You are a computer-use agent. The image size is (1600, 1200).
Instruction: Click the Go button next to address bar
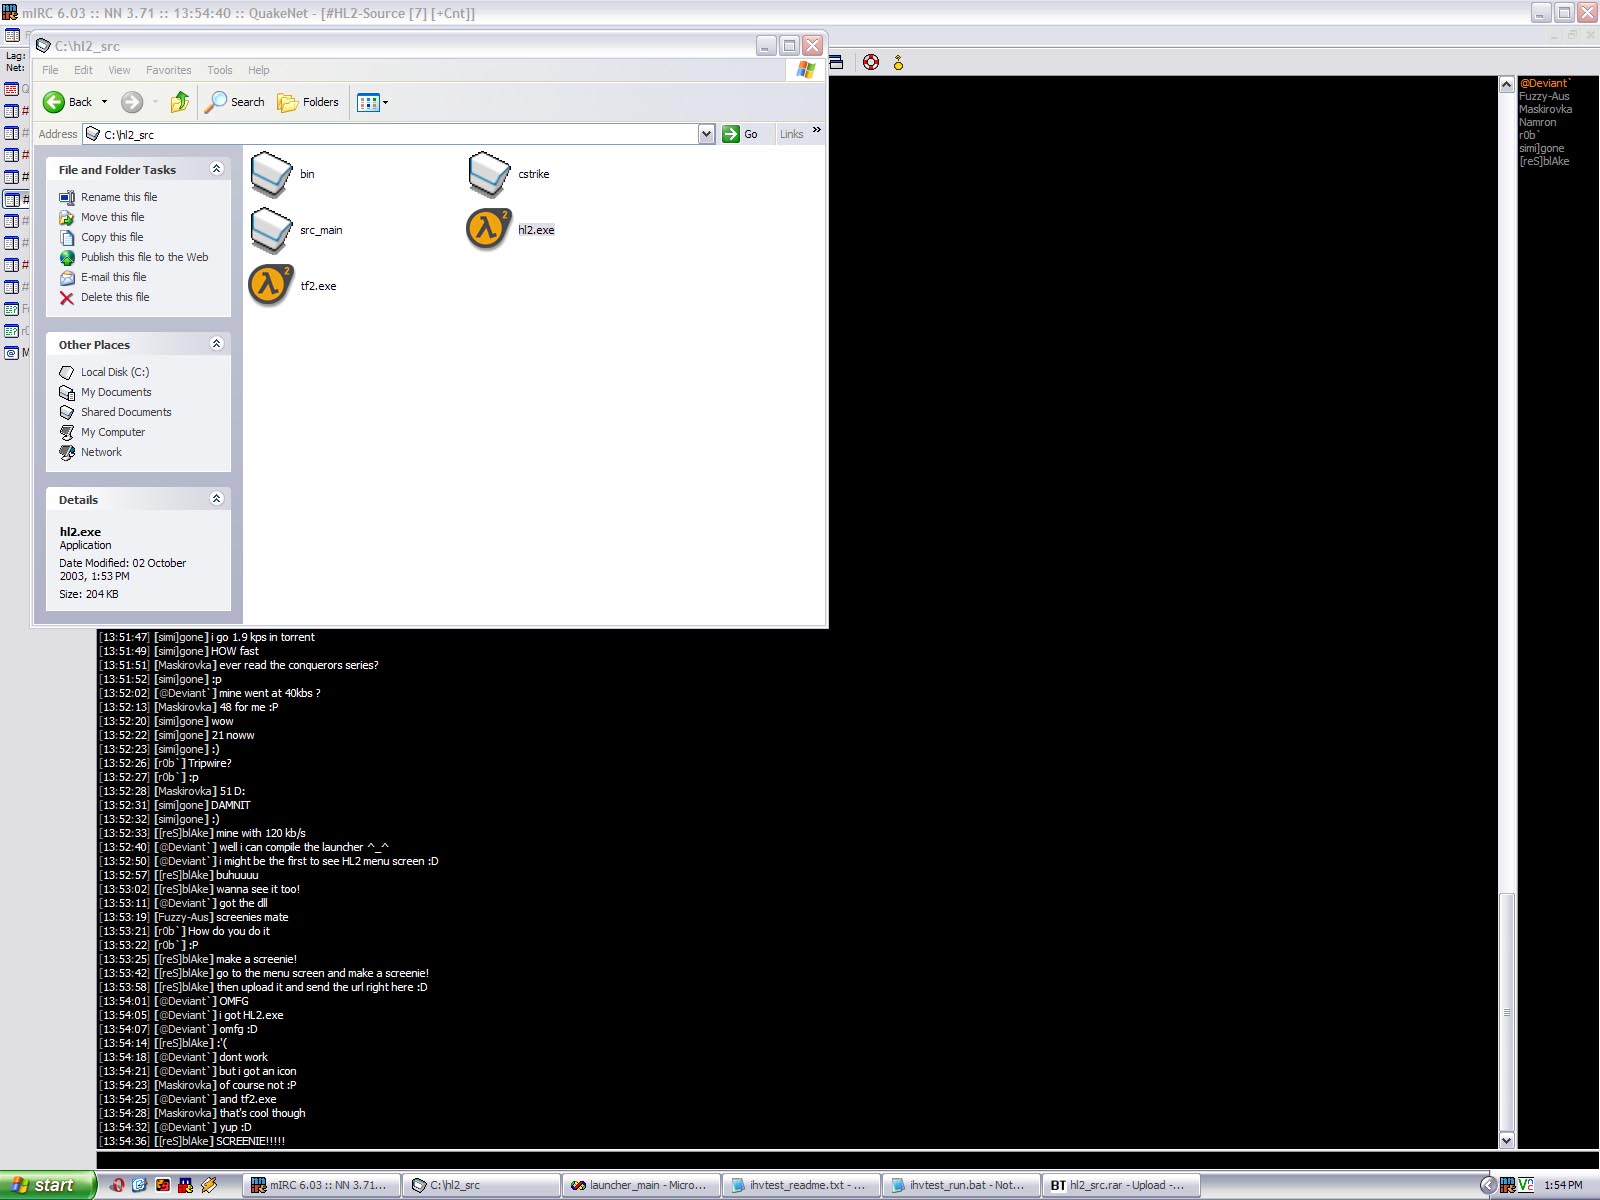tap(741, 134)
